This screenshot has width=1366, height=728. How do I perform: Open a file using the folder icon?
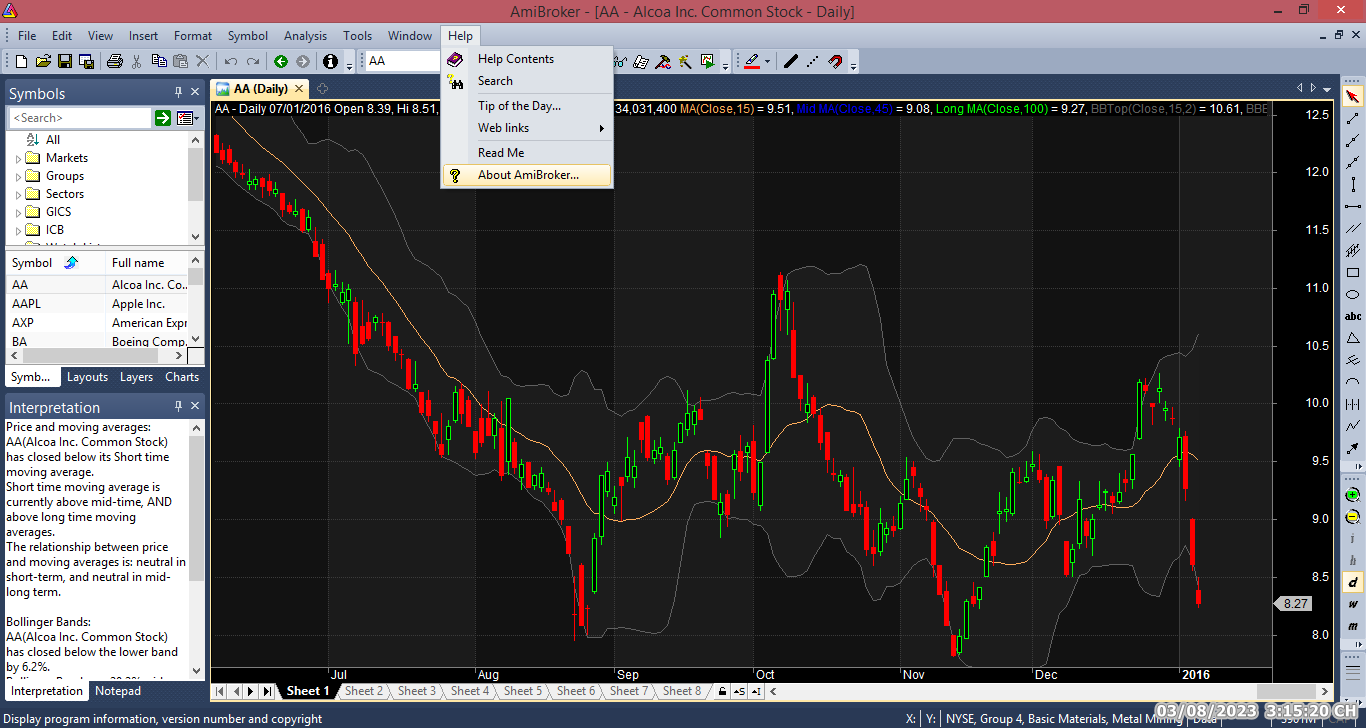[x=42, y=61]
